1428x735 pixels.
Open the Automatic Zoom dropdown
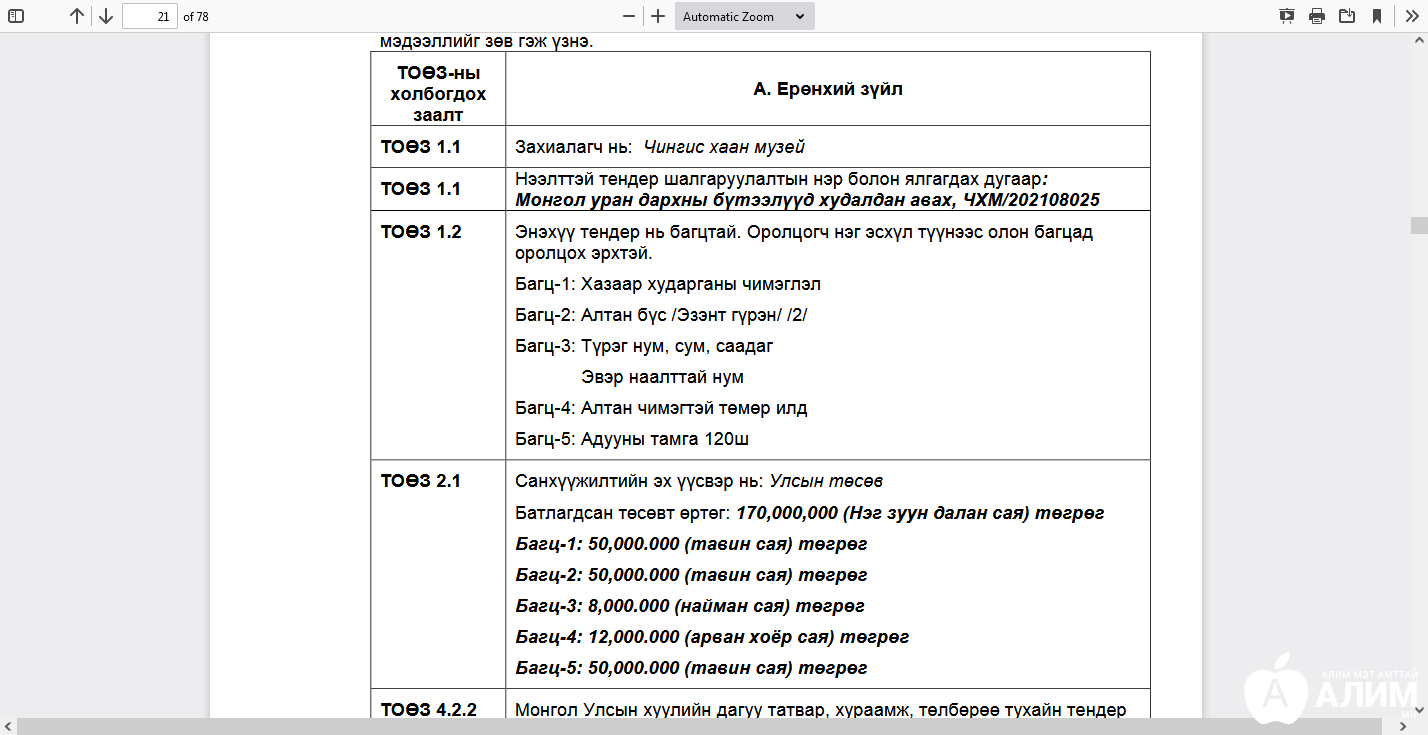pyautogui.click(x=745, y=16)
